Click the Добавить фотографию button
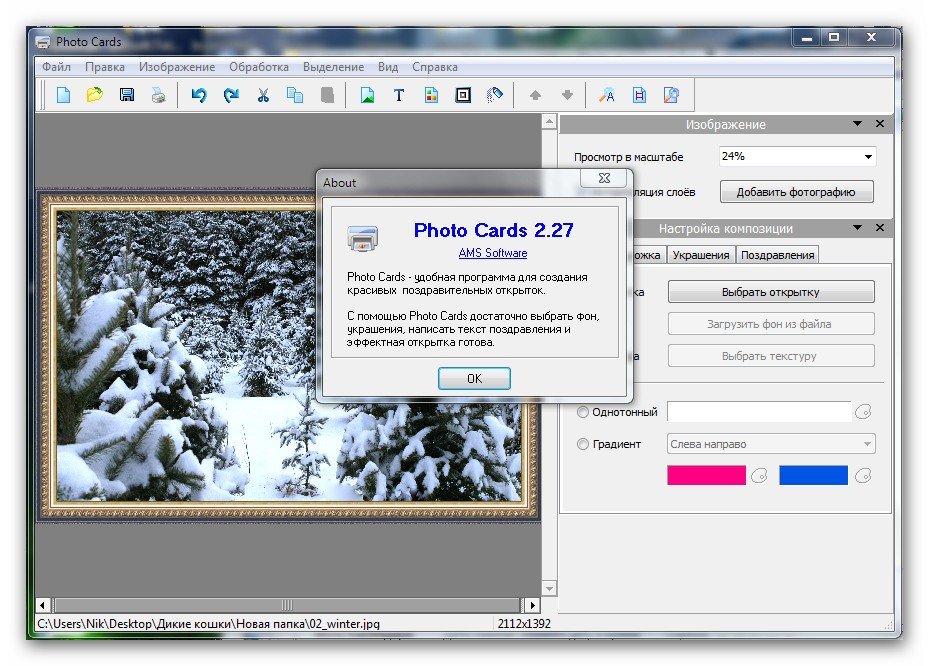This screenshot has height=666, width=929. pyautogui.click(x=797, y=192)
